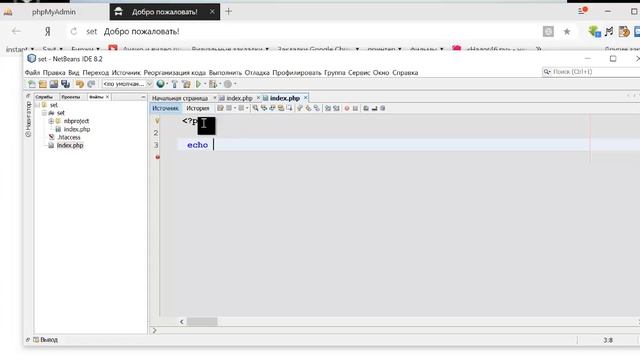Collapse the inner set project node
Screen dimensions: 640x360
pos(44,113)
